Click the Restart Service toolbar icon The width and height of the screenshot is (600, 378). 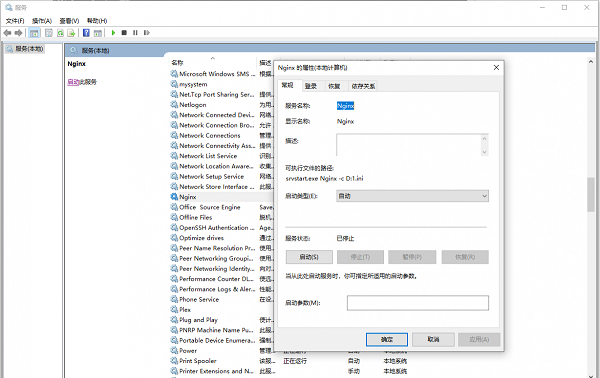(x=147, y=33)
